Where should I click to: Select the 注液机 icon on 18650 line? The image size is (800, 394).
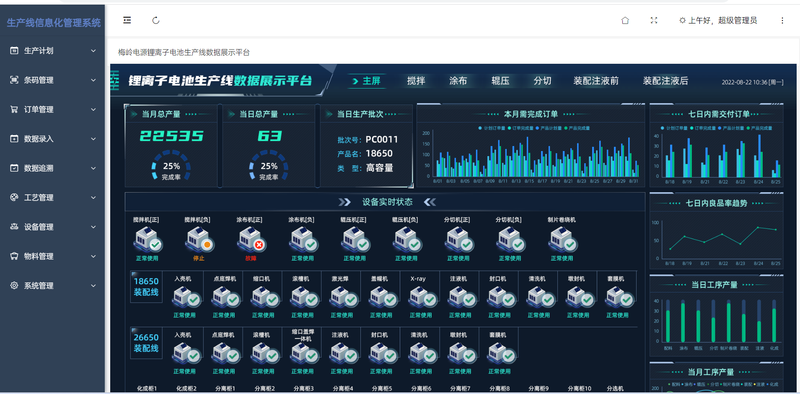pos(461,297)
